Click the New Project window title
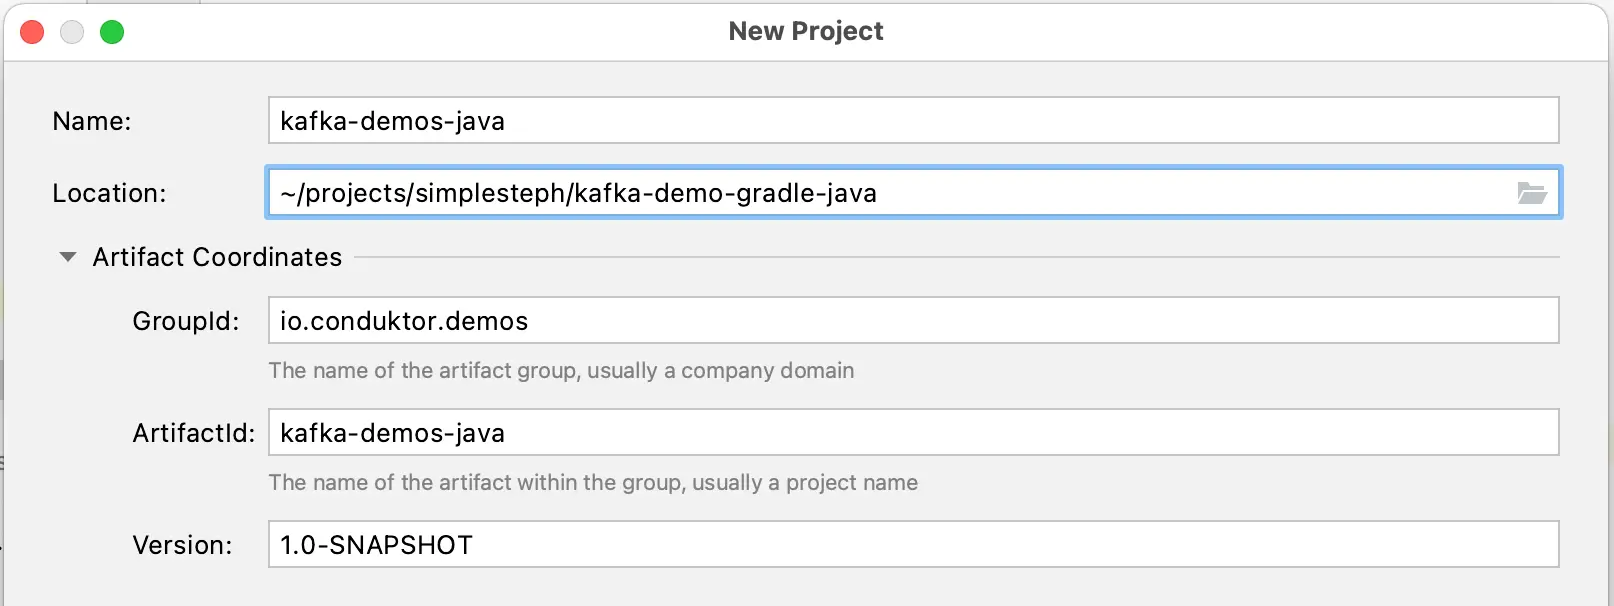This screenshot has height=606, width=1614. pos(806,31)
